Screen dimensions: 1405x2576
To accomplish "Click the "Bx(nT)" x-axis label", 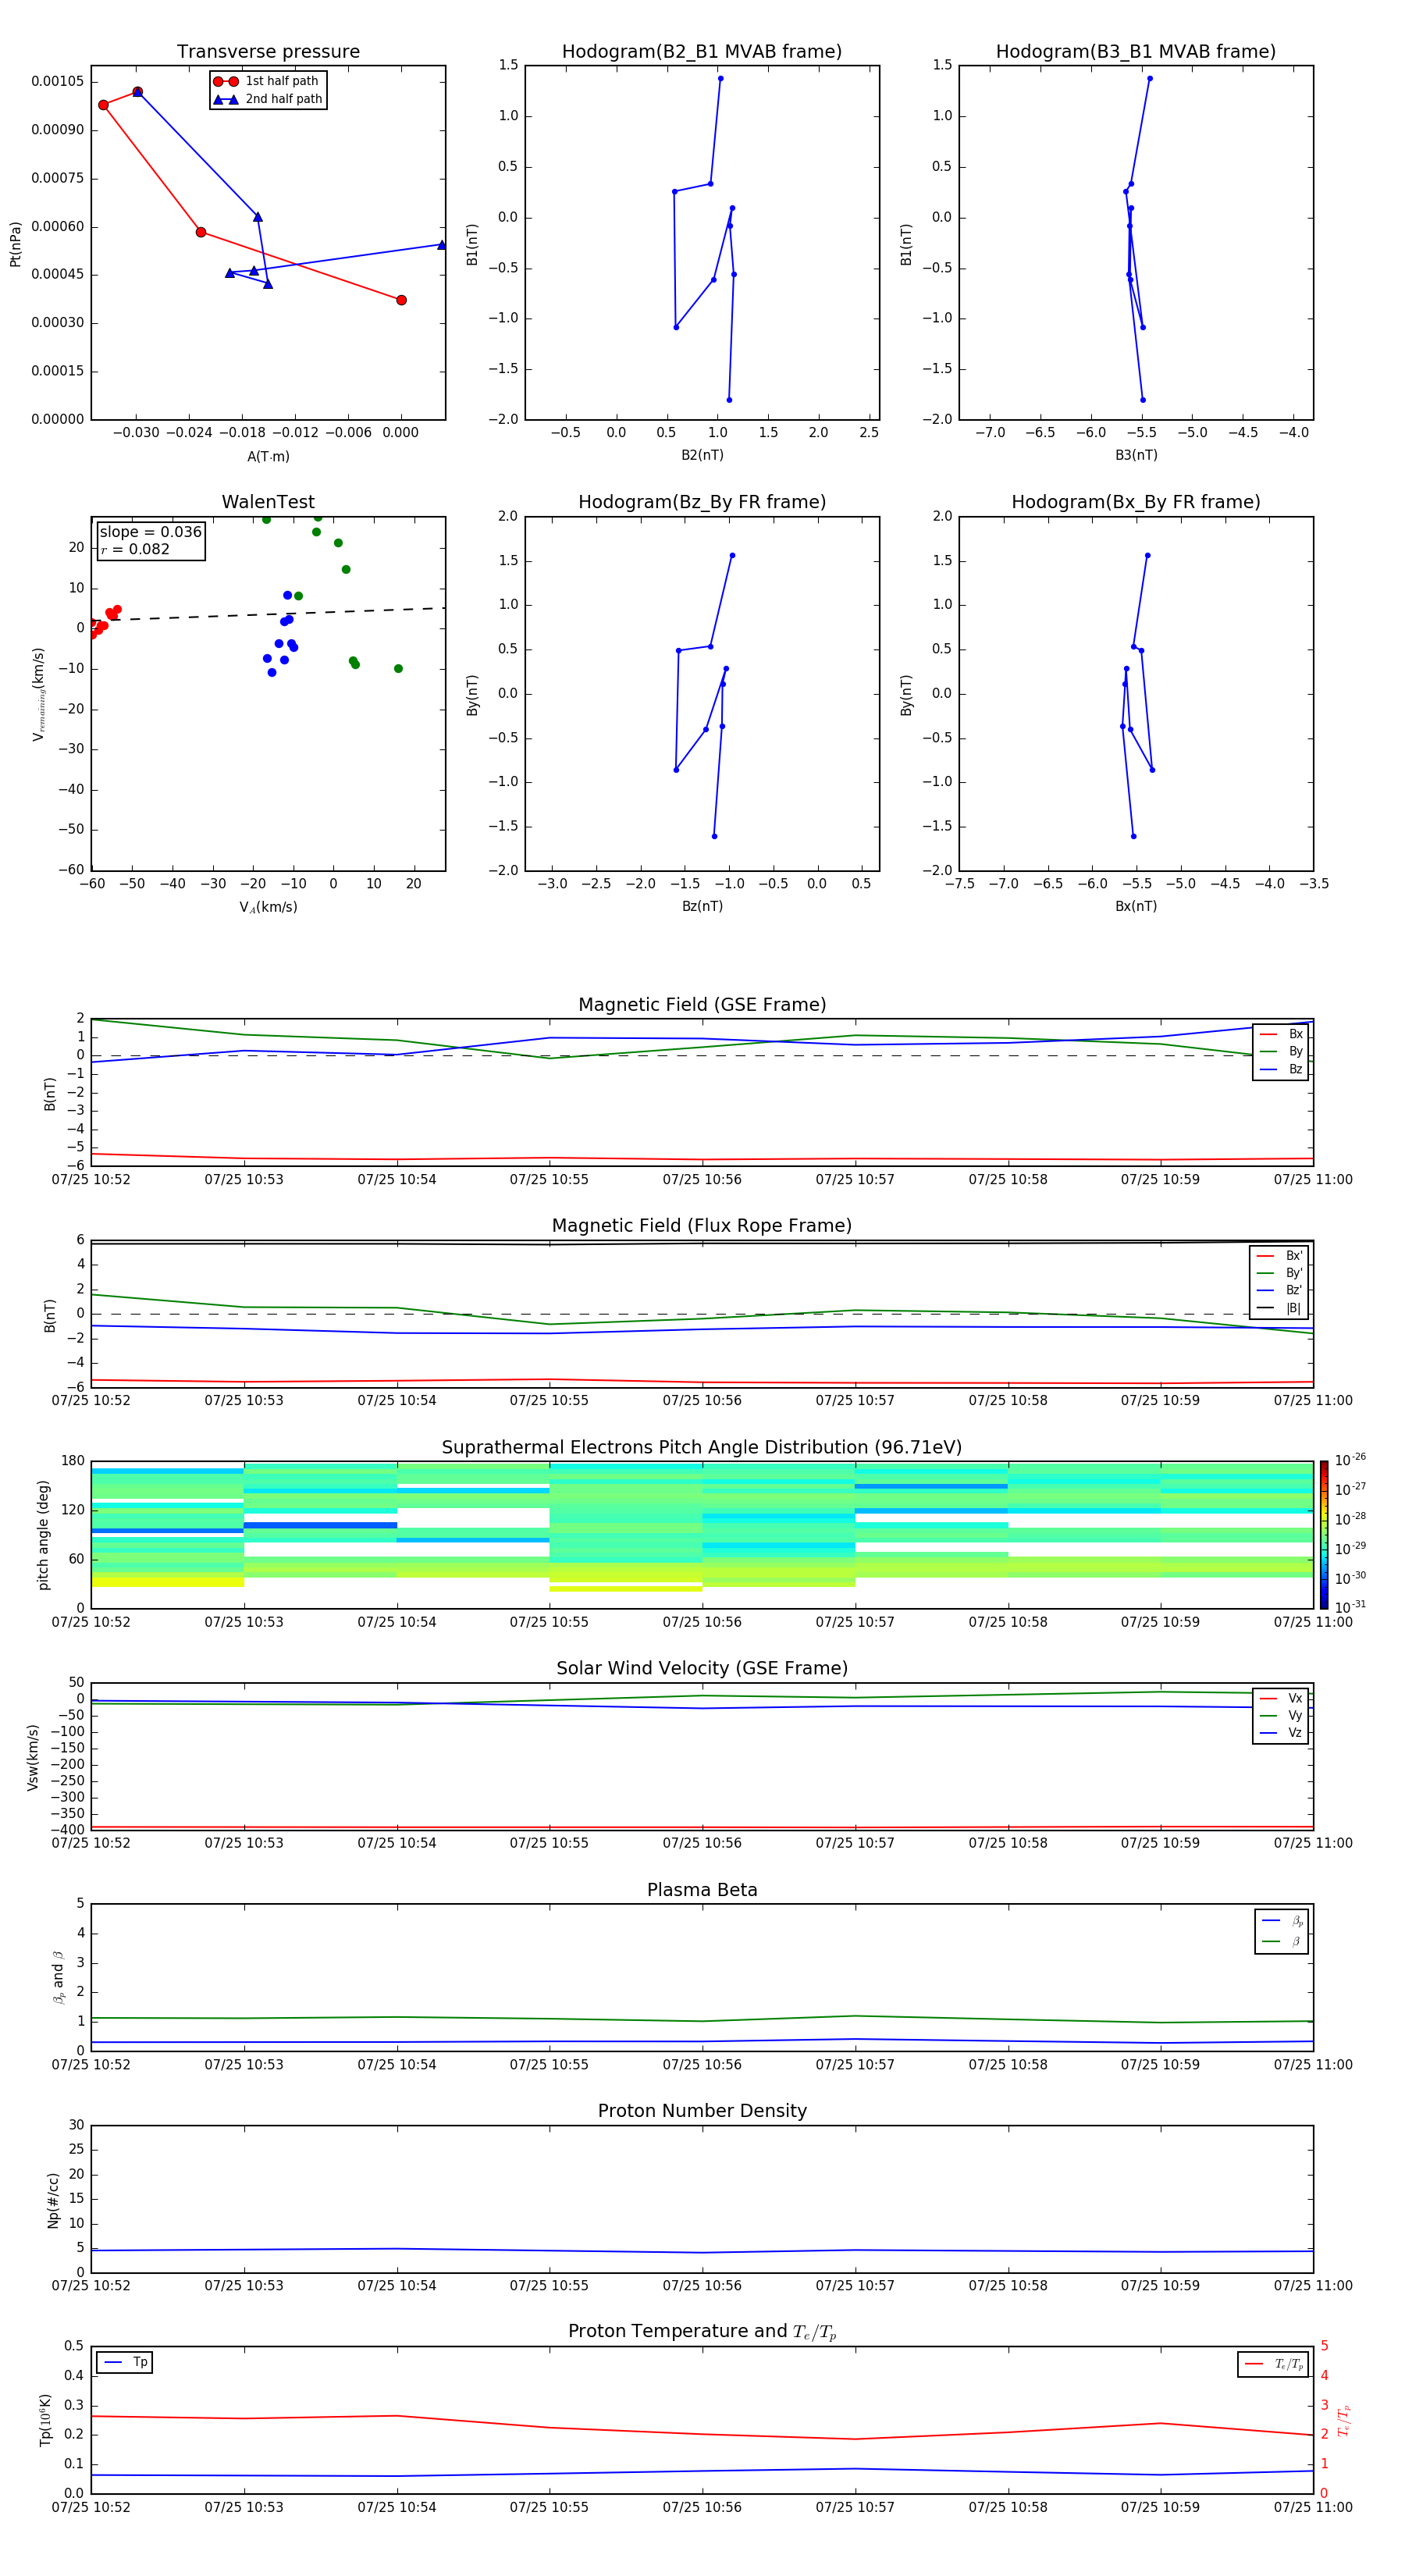I will coord(1136,906).
